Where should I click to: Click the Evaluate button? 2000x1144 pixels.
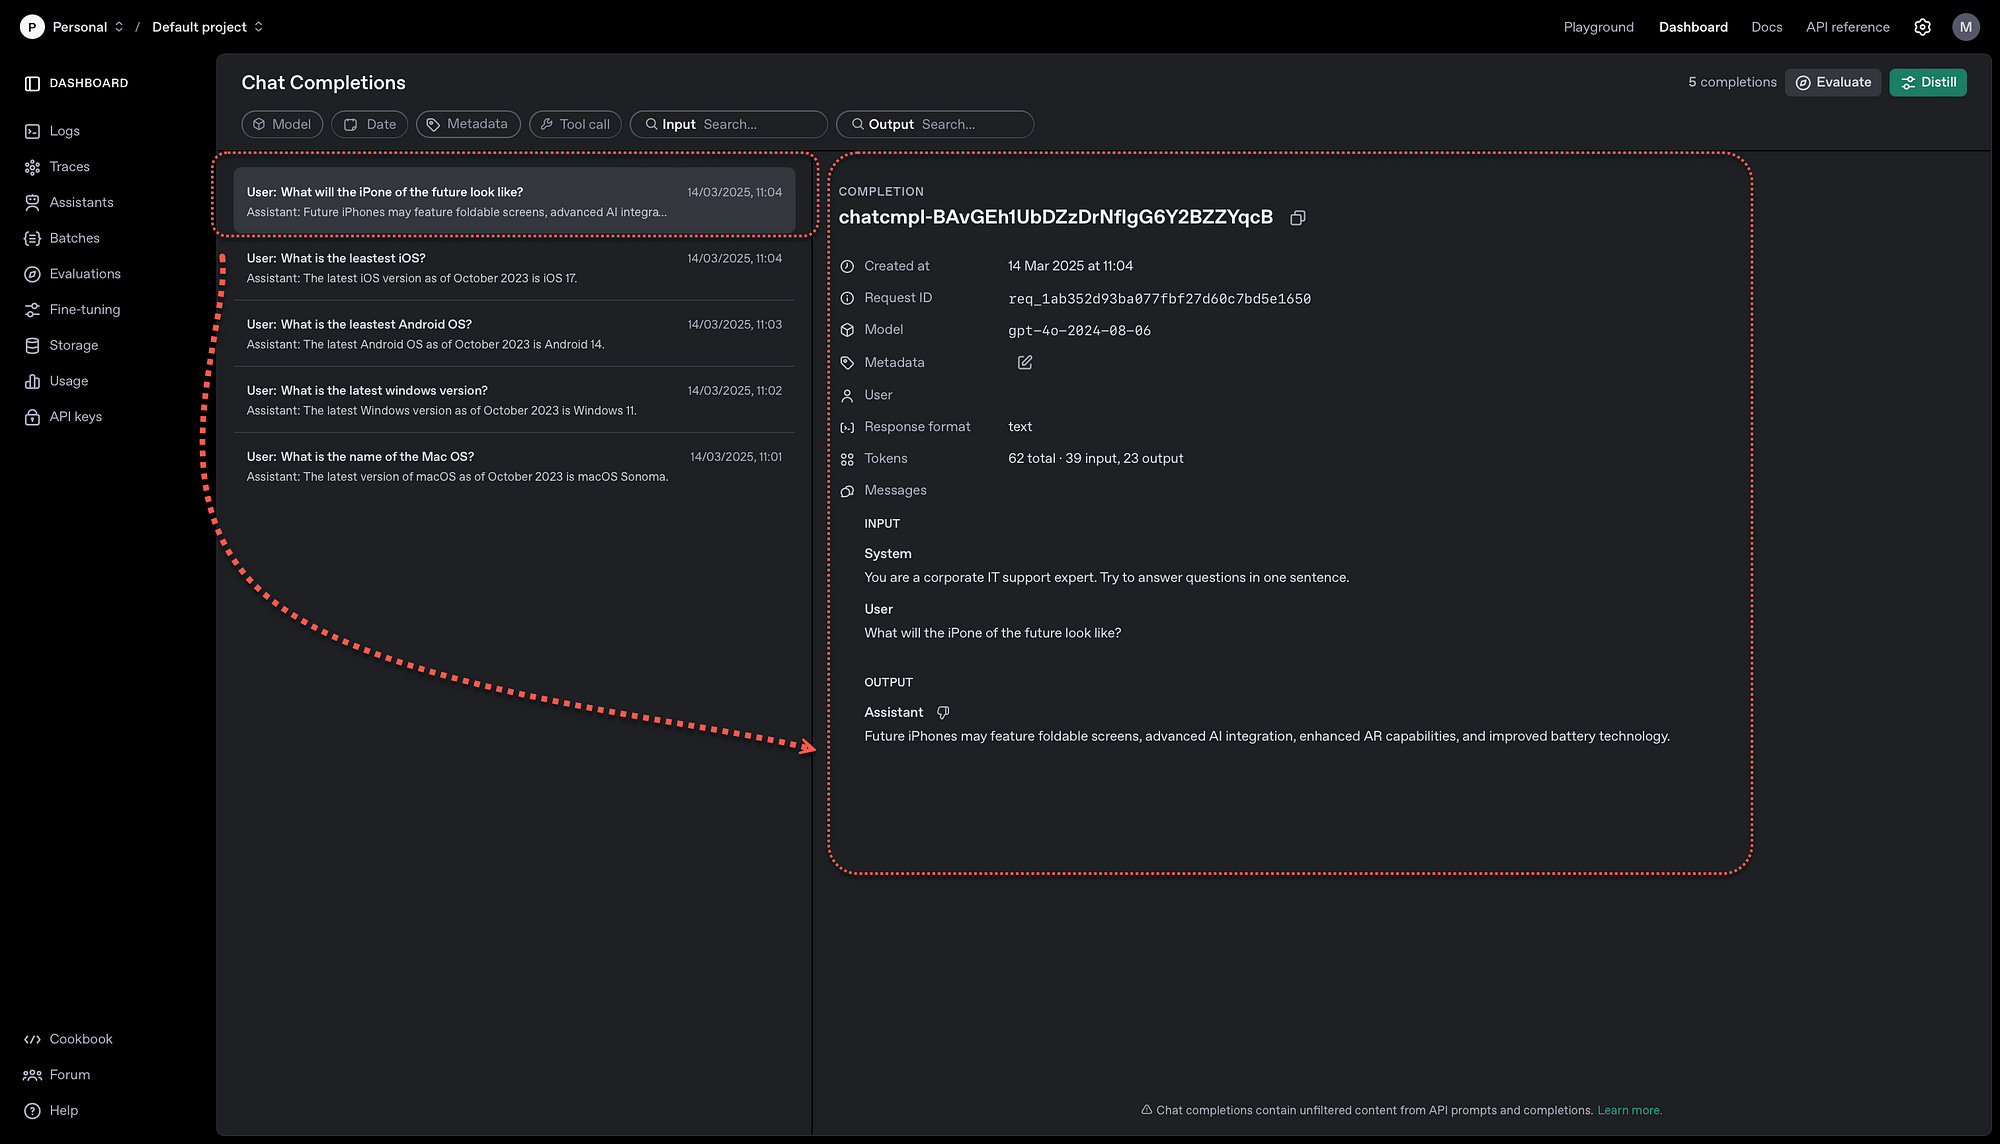(1833, 82)
